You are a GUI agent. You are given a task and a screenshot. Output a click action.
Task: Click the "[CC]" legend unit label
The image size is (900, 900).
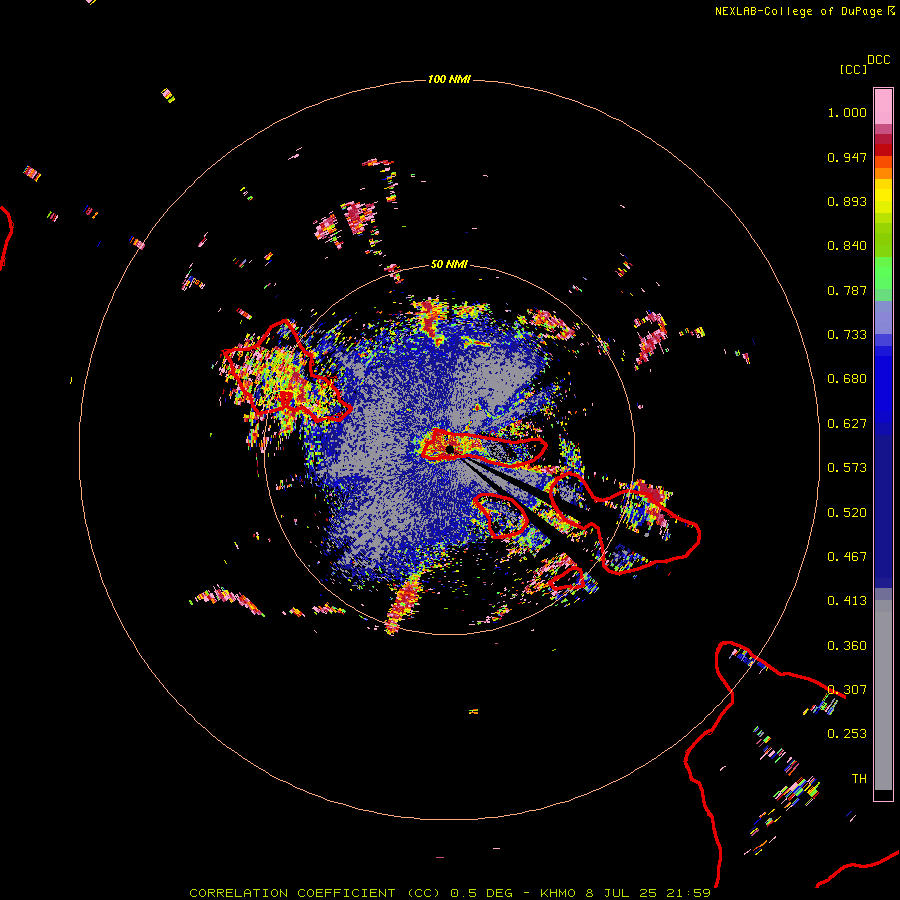(853, 69)
